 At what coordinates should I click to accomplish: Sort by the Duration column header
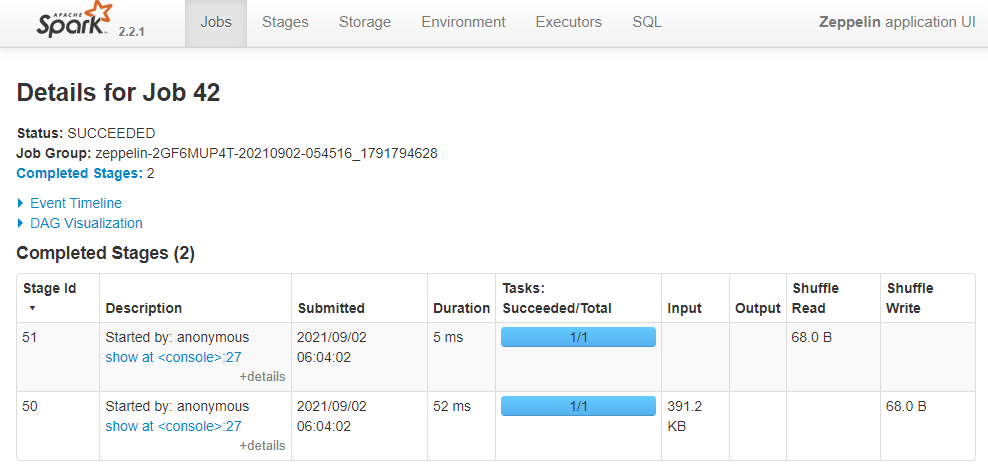pos(461,308)
